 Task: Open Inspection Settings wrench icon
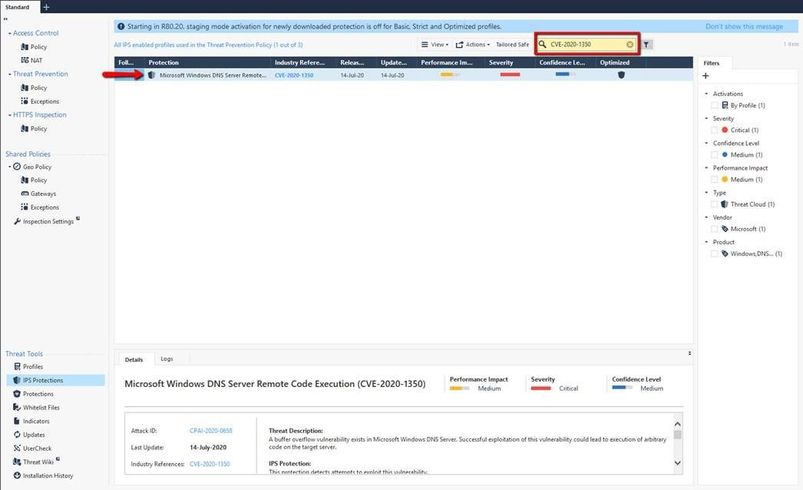coord(17,221)
